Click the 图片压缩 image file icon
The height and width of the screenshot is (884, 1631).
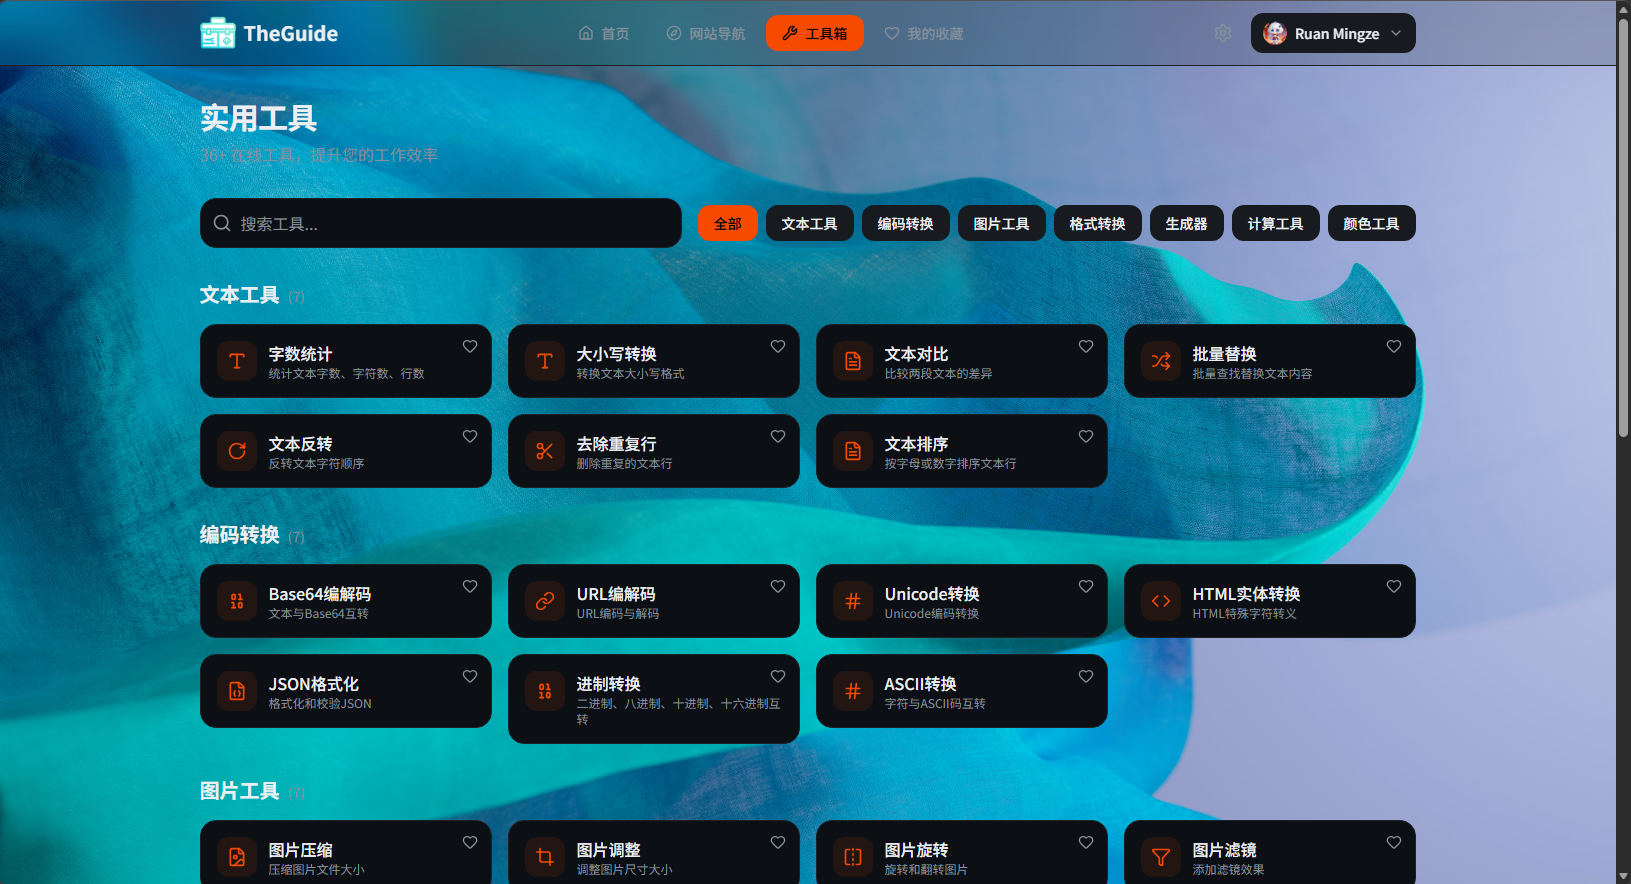click(237, 857)
